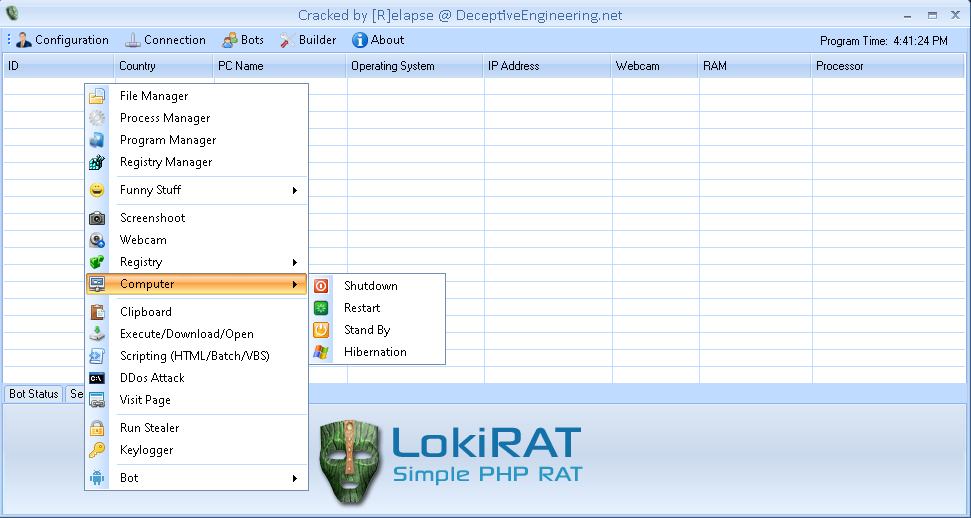Select the Registry Manager icon
Image resolution: width=971 pixels, height=518 pixels.
point(97,162)
